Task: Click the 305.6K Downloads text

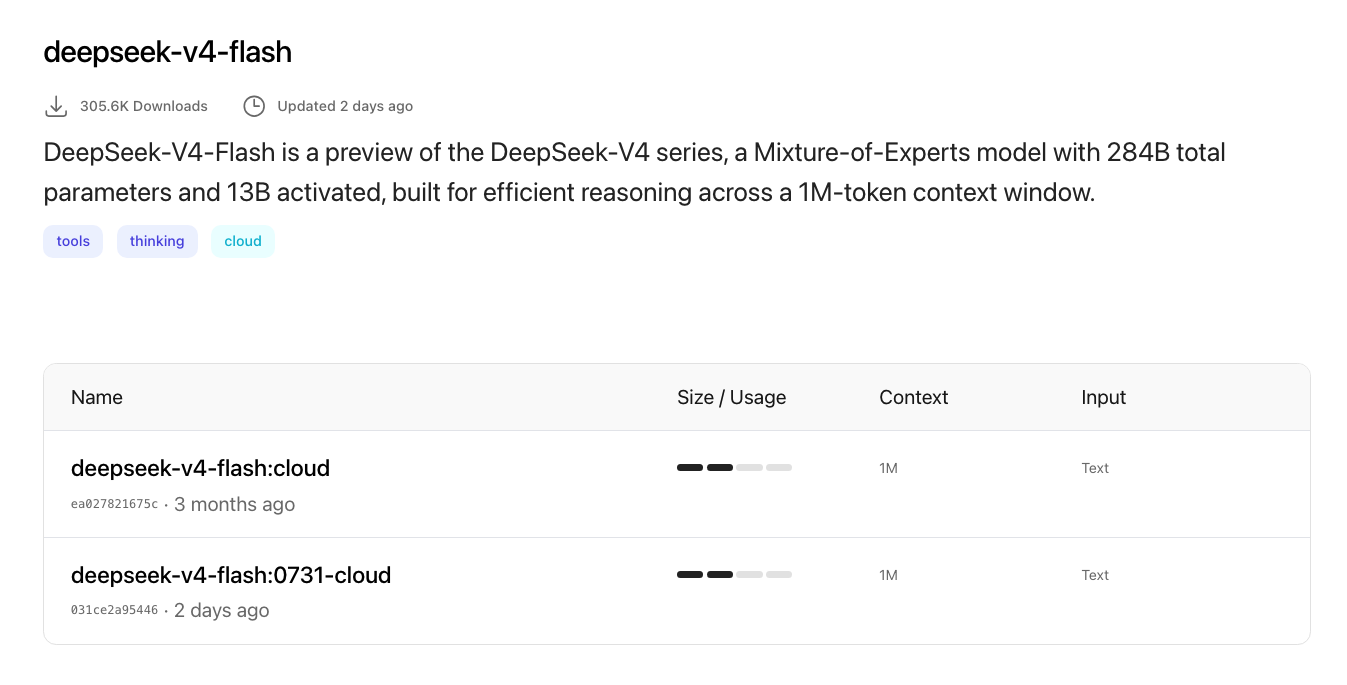Action: coord(144,106)
